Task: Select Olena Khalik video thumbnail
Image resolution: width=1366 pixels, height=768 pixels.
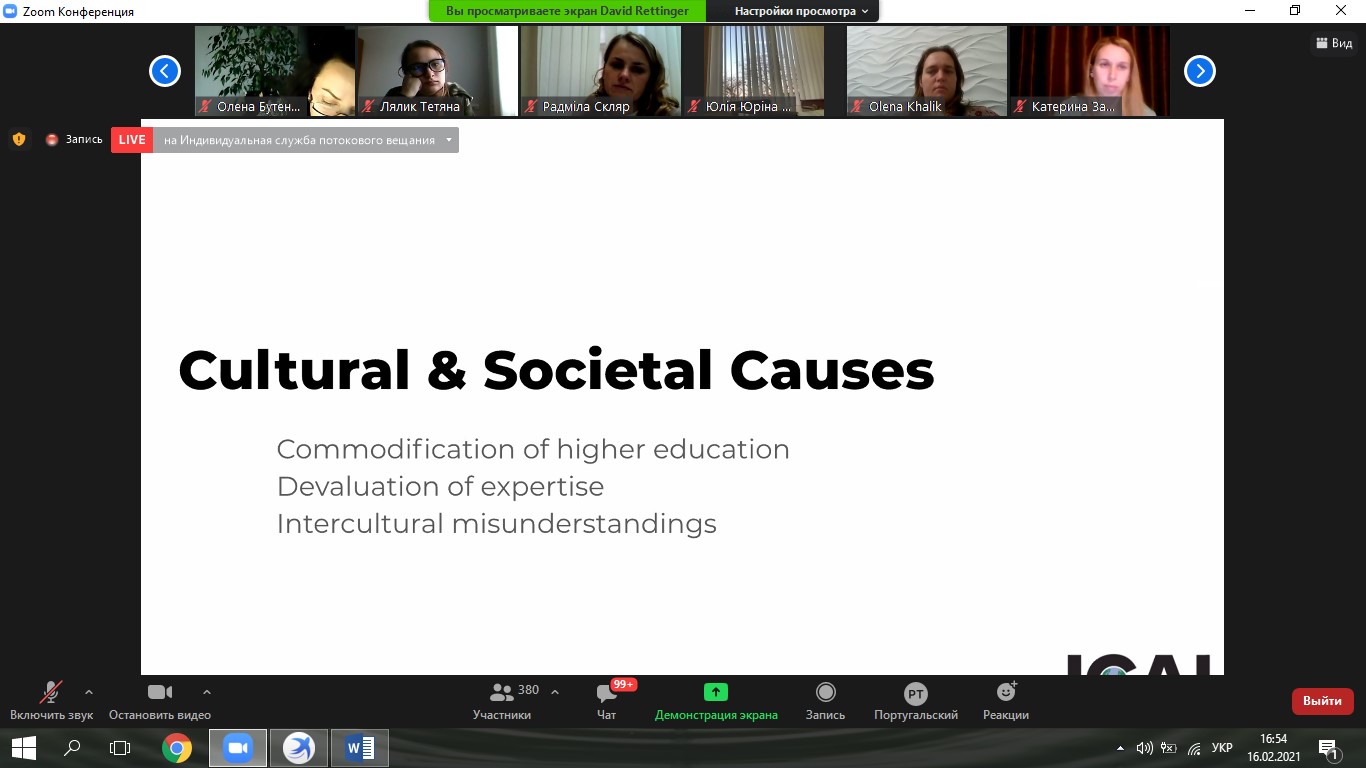Action: click(x=927, y=71)
